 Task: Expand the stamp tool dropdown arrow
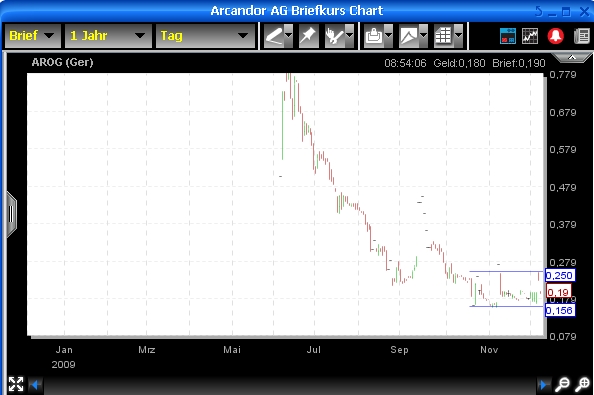tap(389, 36)
